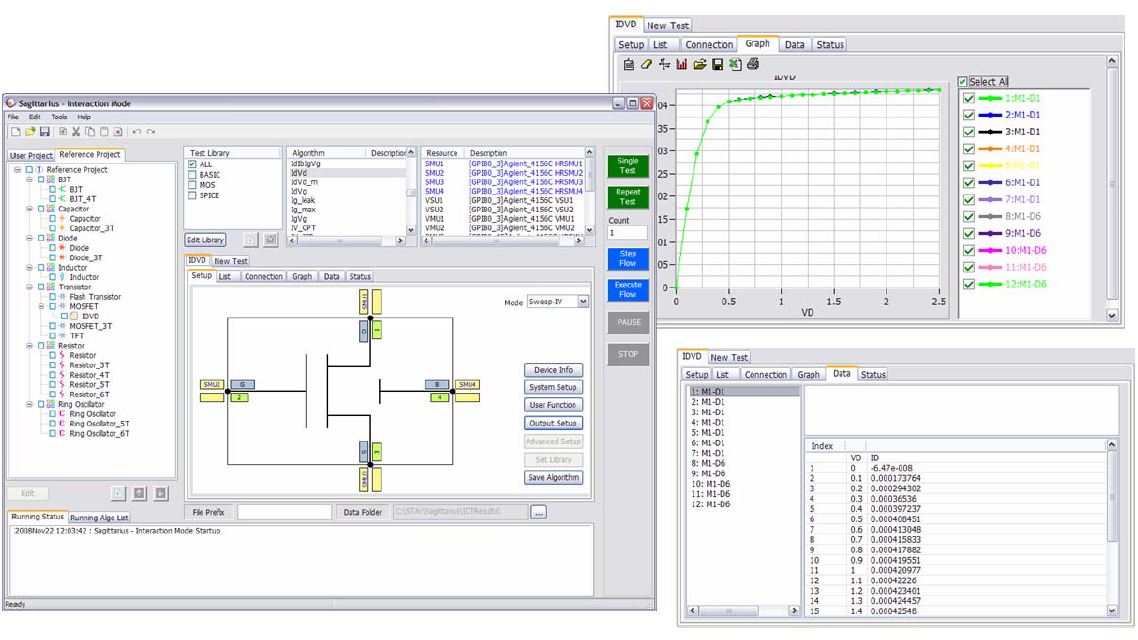Click the orange line swatch for 4:M1-D1
This screenshot has width=1138, height=640.
click(x=990, y=149)
